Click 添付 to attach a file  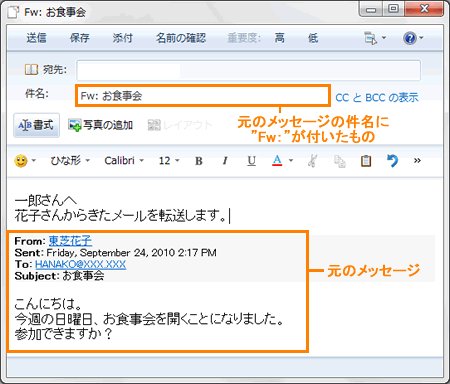coord(122,38)
